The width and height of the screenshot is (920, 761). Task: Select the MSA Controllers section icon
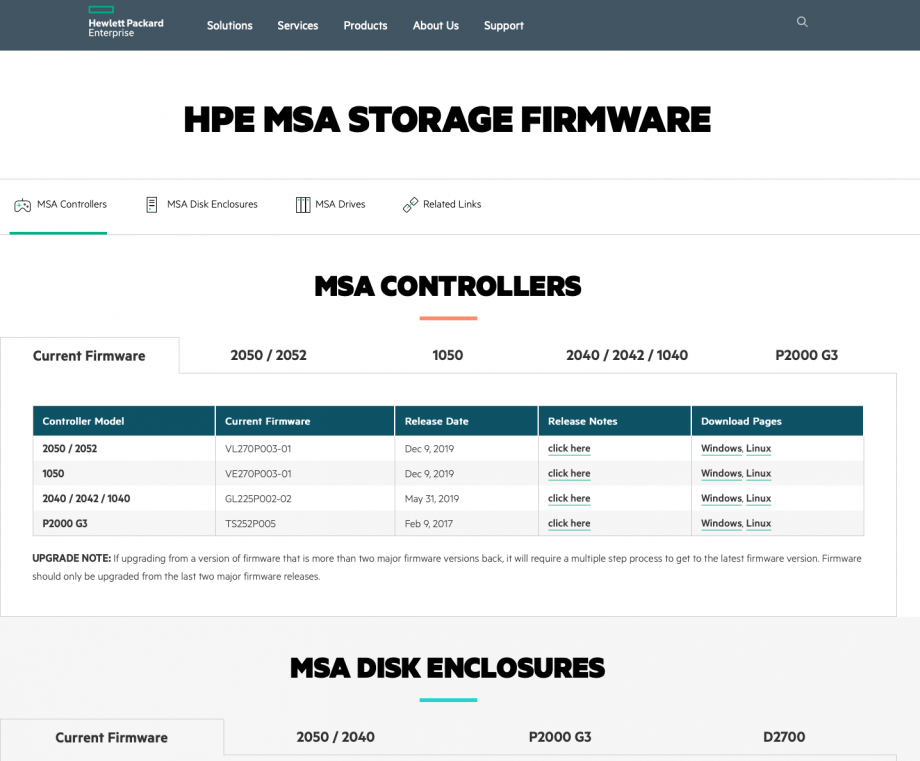click(x=20, y=204)
